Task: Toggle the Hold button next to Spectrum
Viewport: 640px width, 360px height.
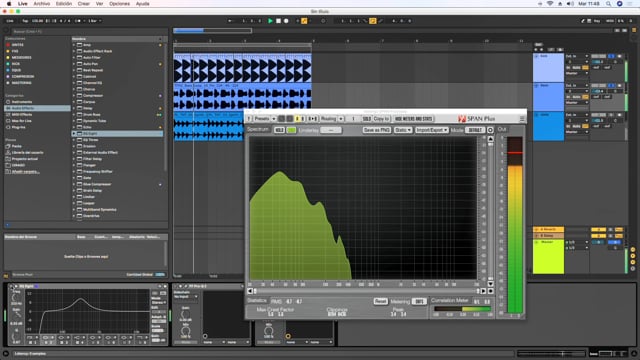Action: (279, 130)
